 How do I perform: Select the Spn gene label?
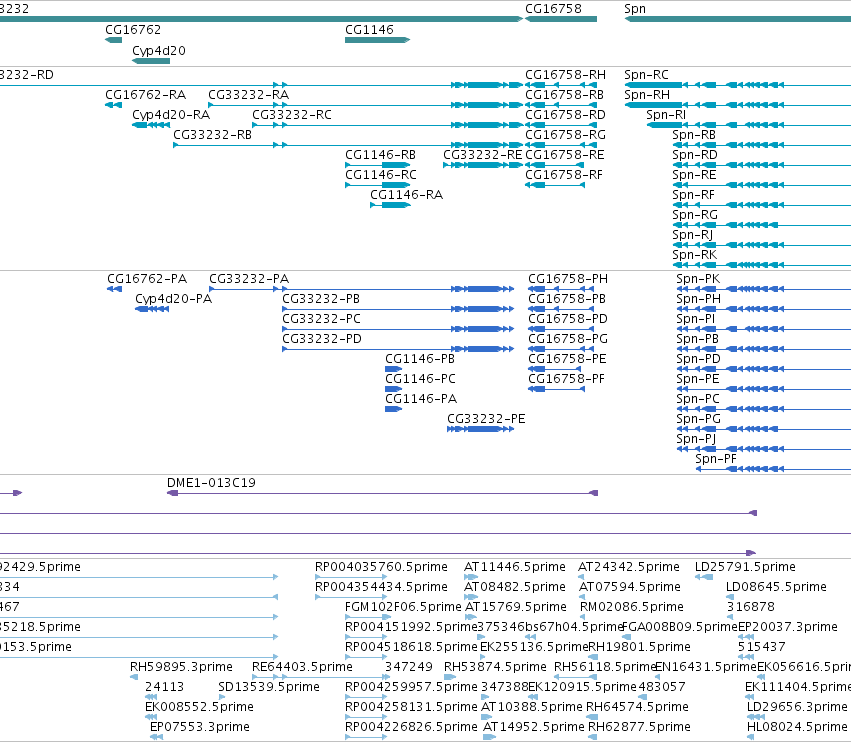pyautogui.click(x=635, y=9)
